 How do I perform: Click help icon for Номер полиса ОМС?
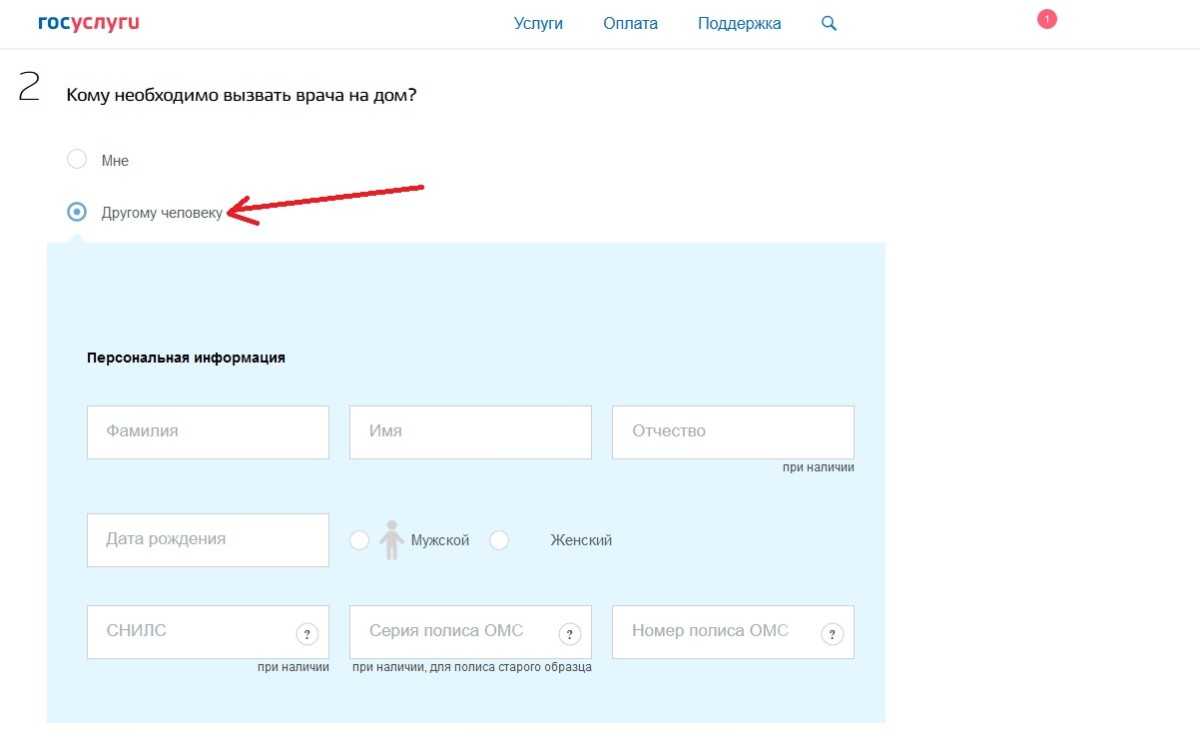832,634
